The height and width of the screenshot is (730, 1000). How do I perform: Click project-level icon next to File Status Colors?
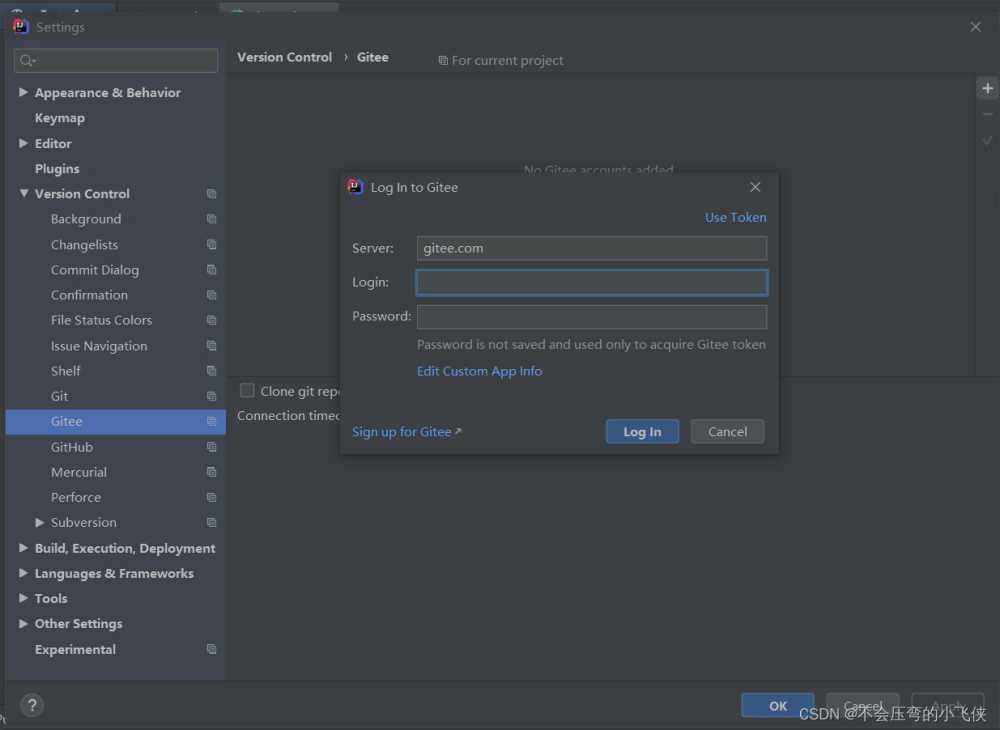[212, 321]
